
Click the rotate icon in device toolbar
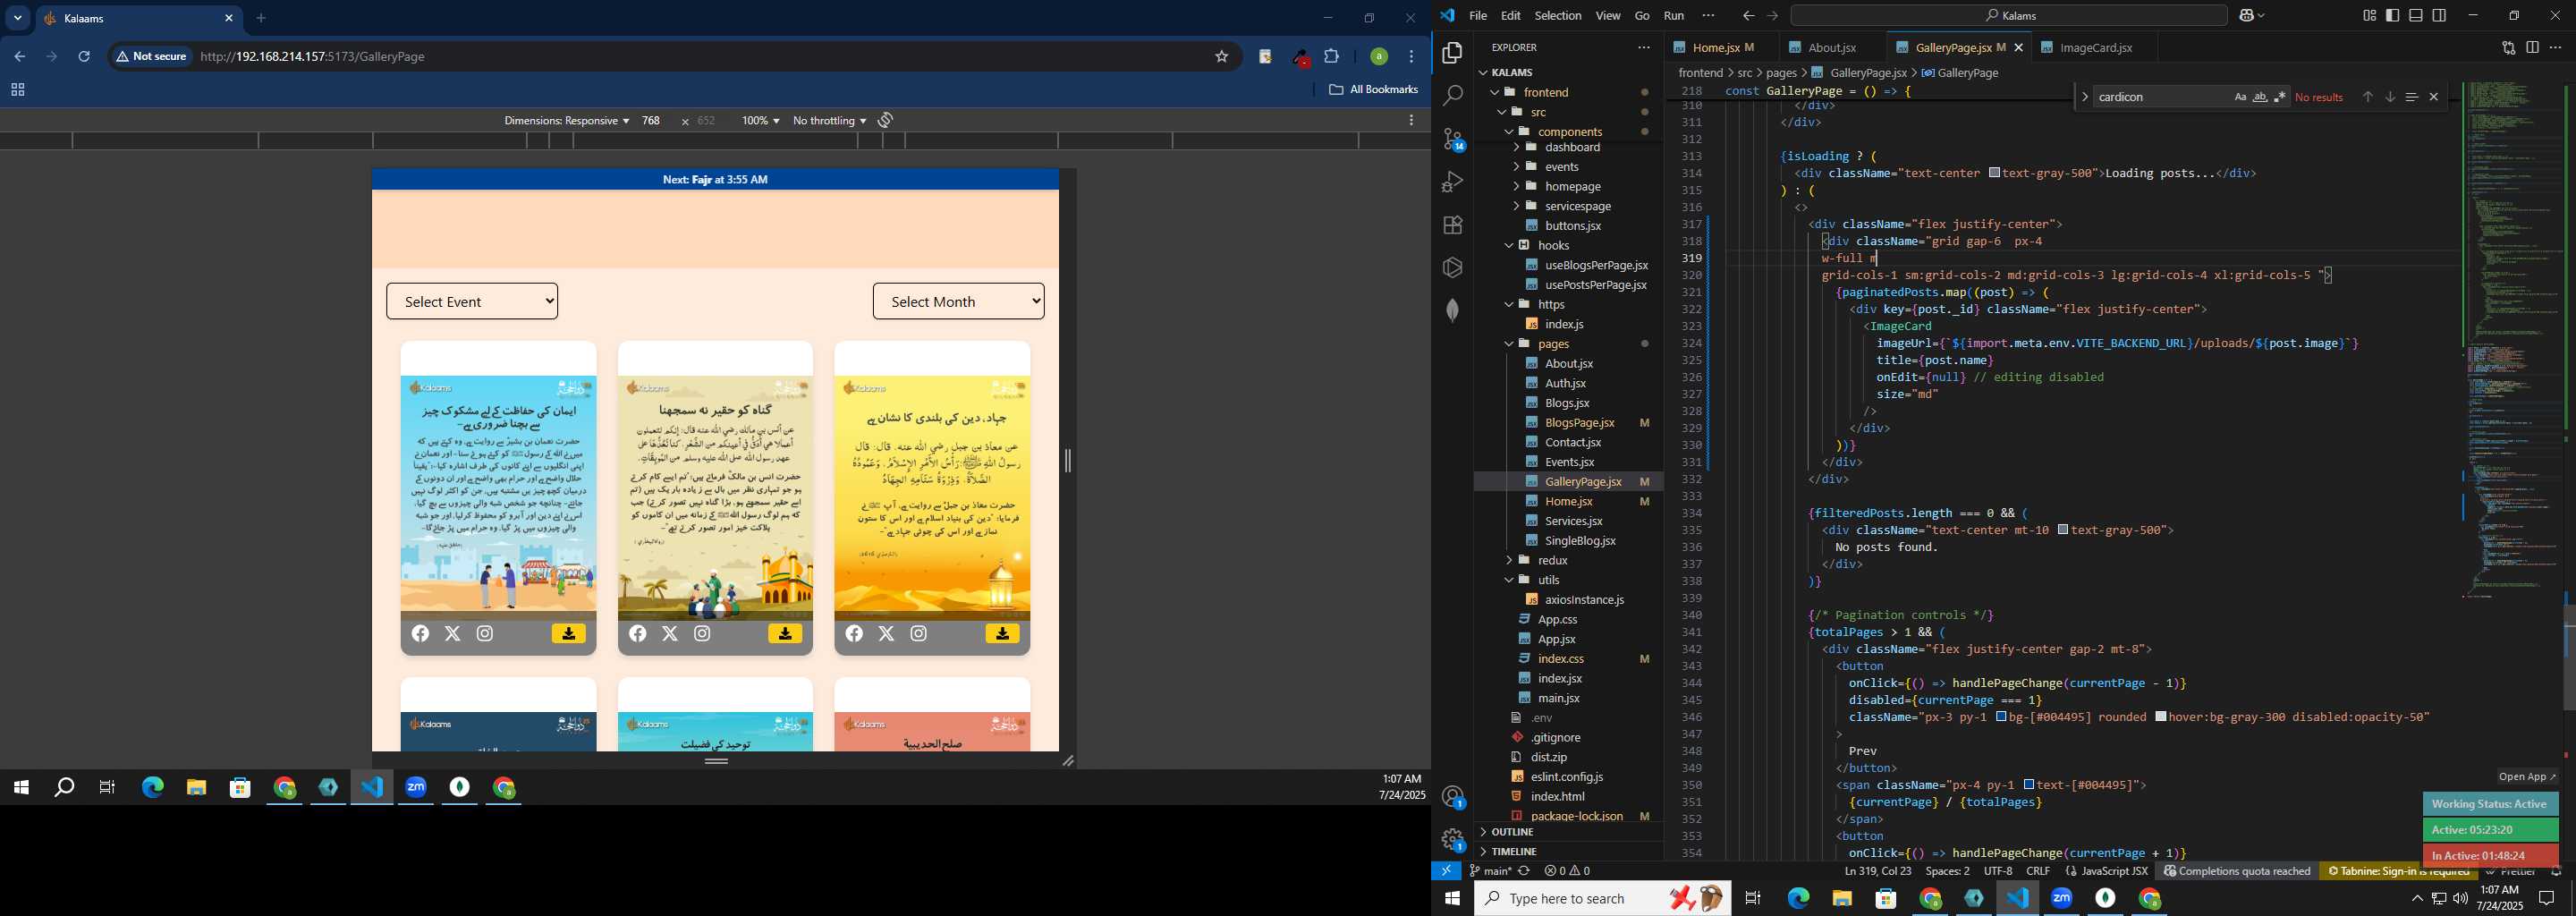pos(886,120)
